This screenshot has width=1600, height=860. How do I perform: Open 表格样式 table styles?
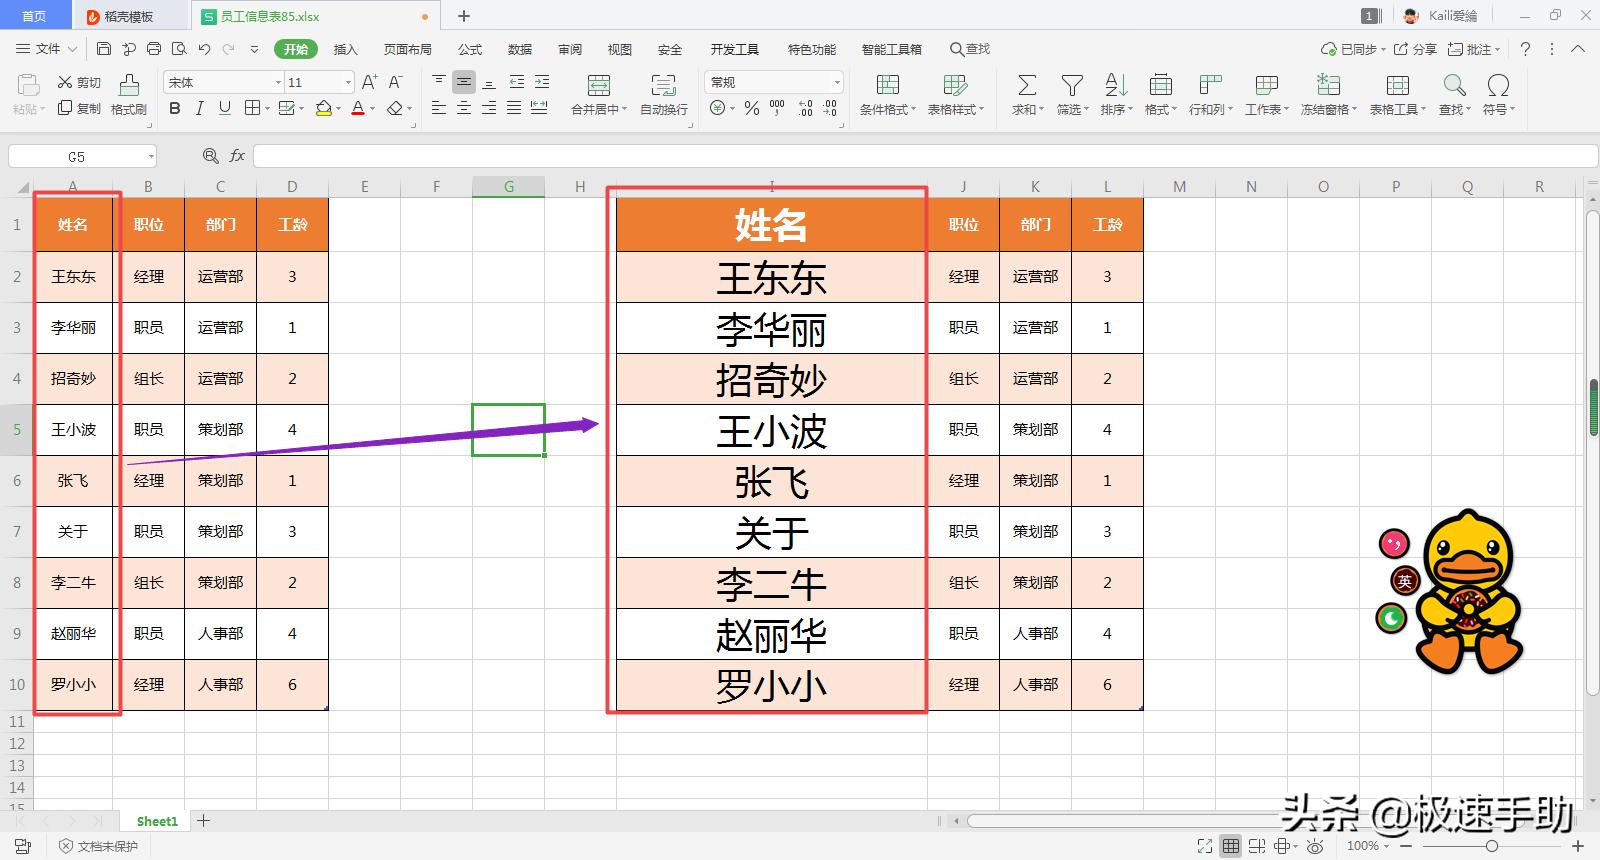(x=956, y=95)
